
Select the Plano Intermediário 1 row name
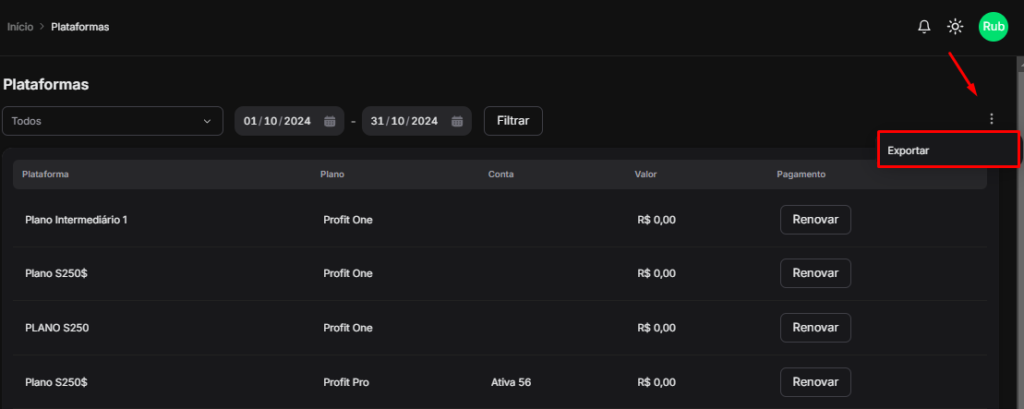(76, 220)
